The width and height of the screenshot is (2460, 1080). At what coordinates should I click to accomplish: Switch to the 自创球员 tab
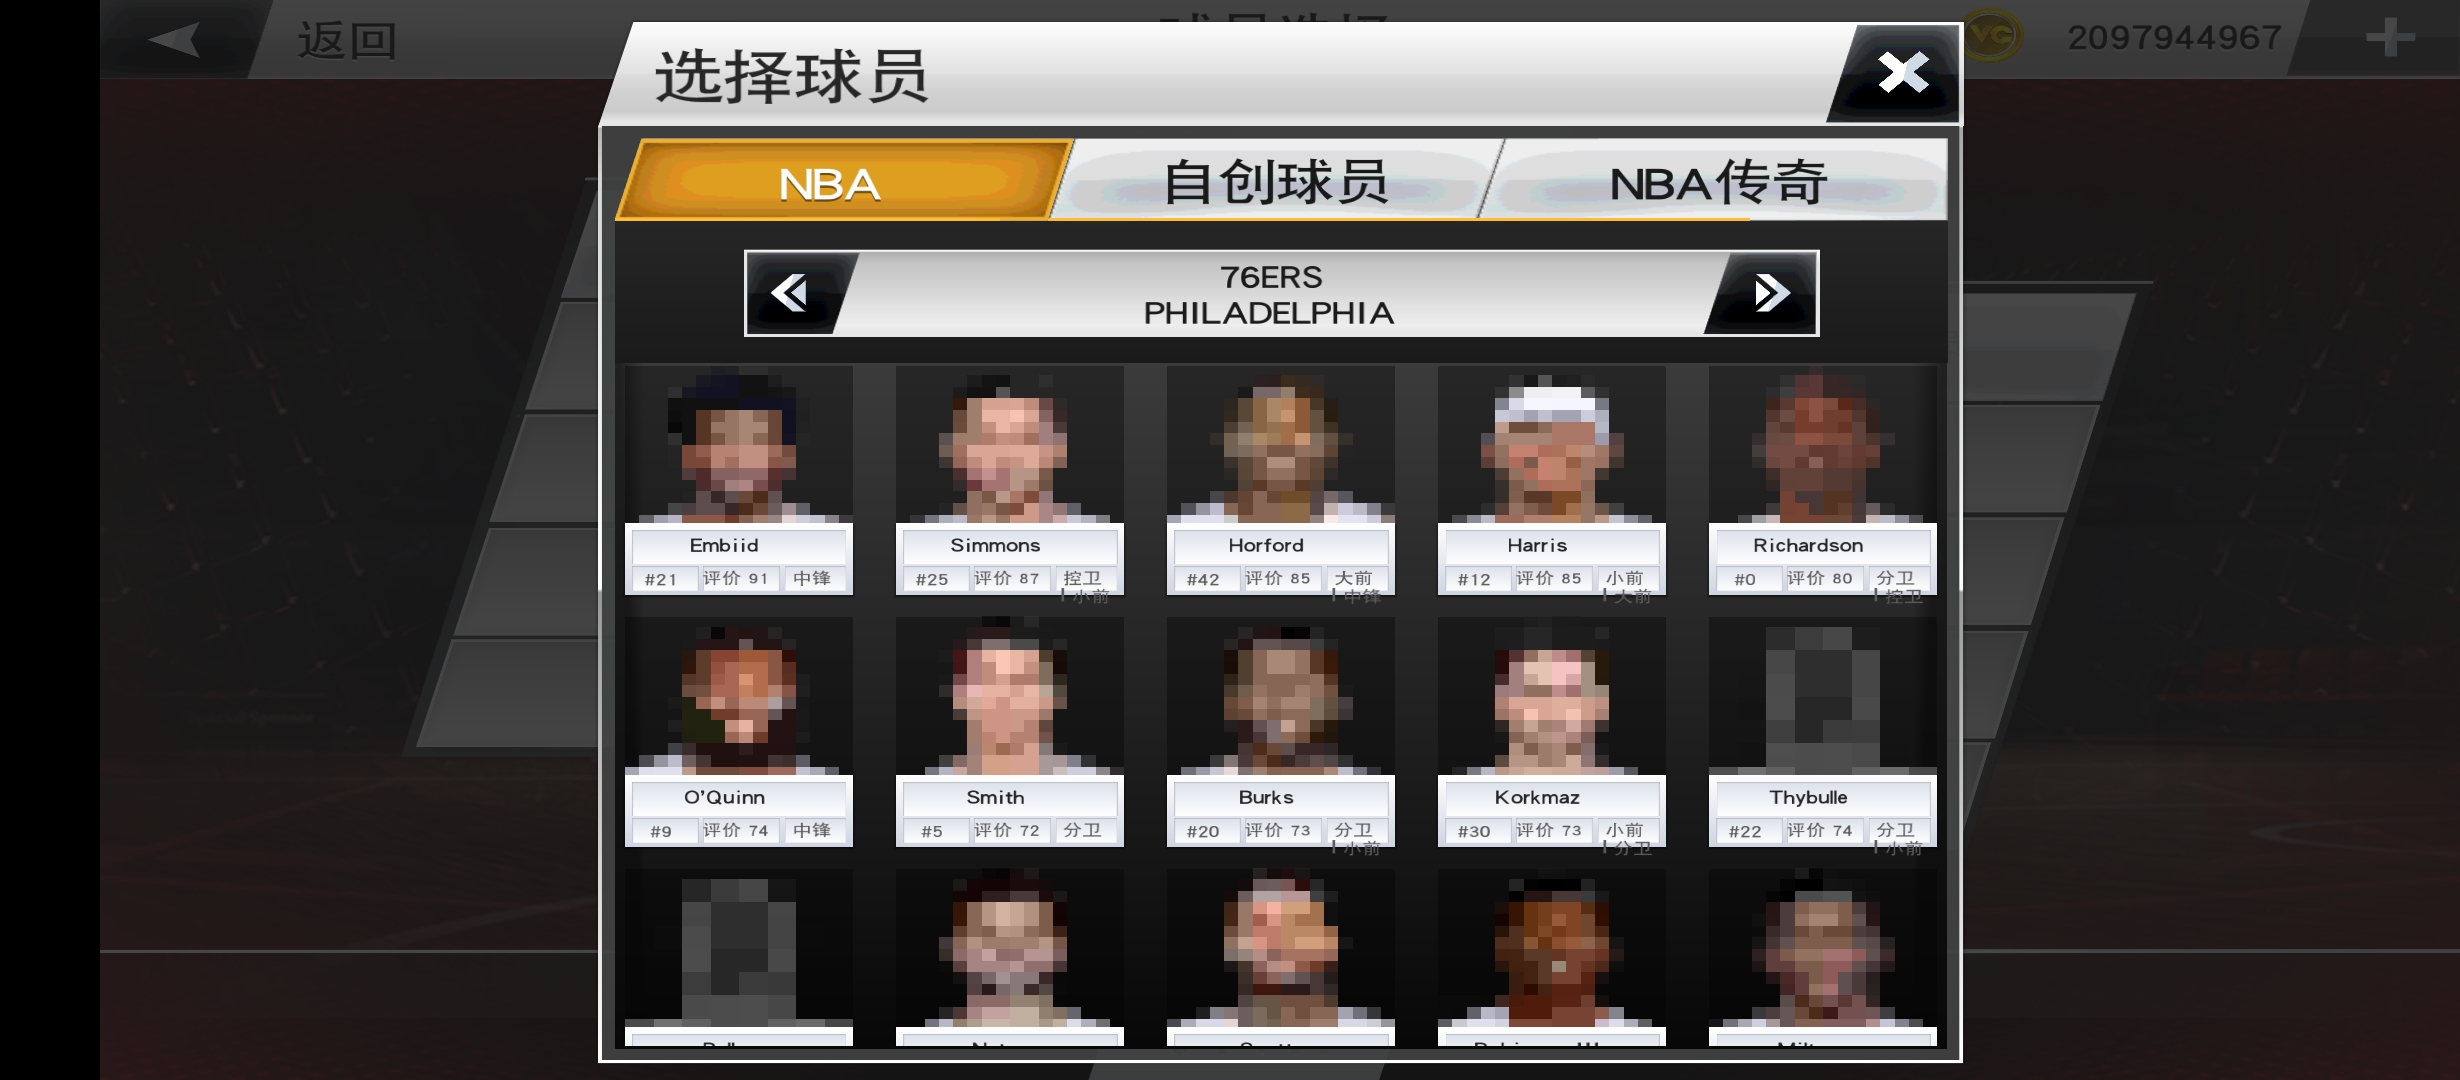pyautogui.click(x=1275, y=183)
